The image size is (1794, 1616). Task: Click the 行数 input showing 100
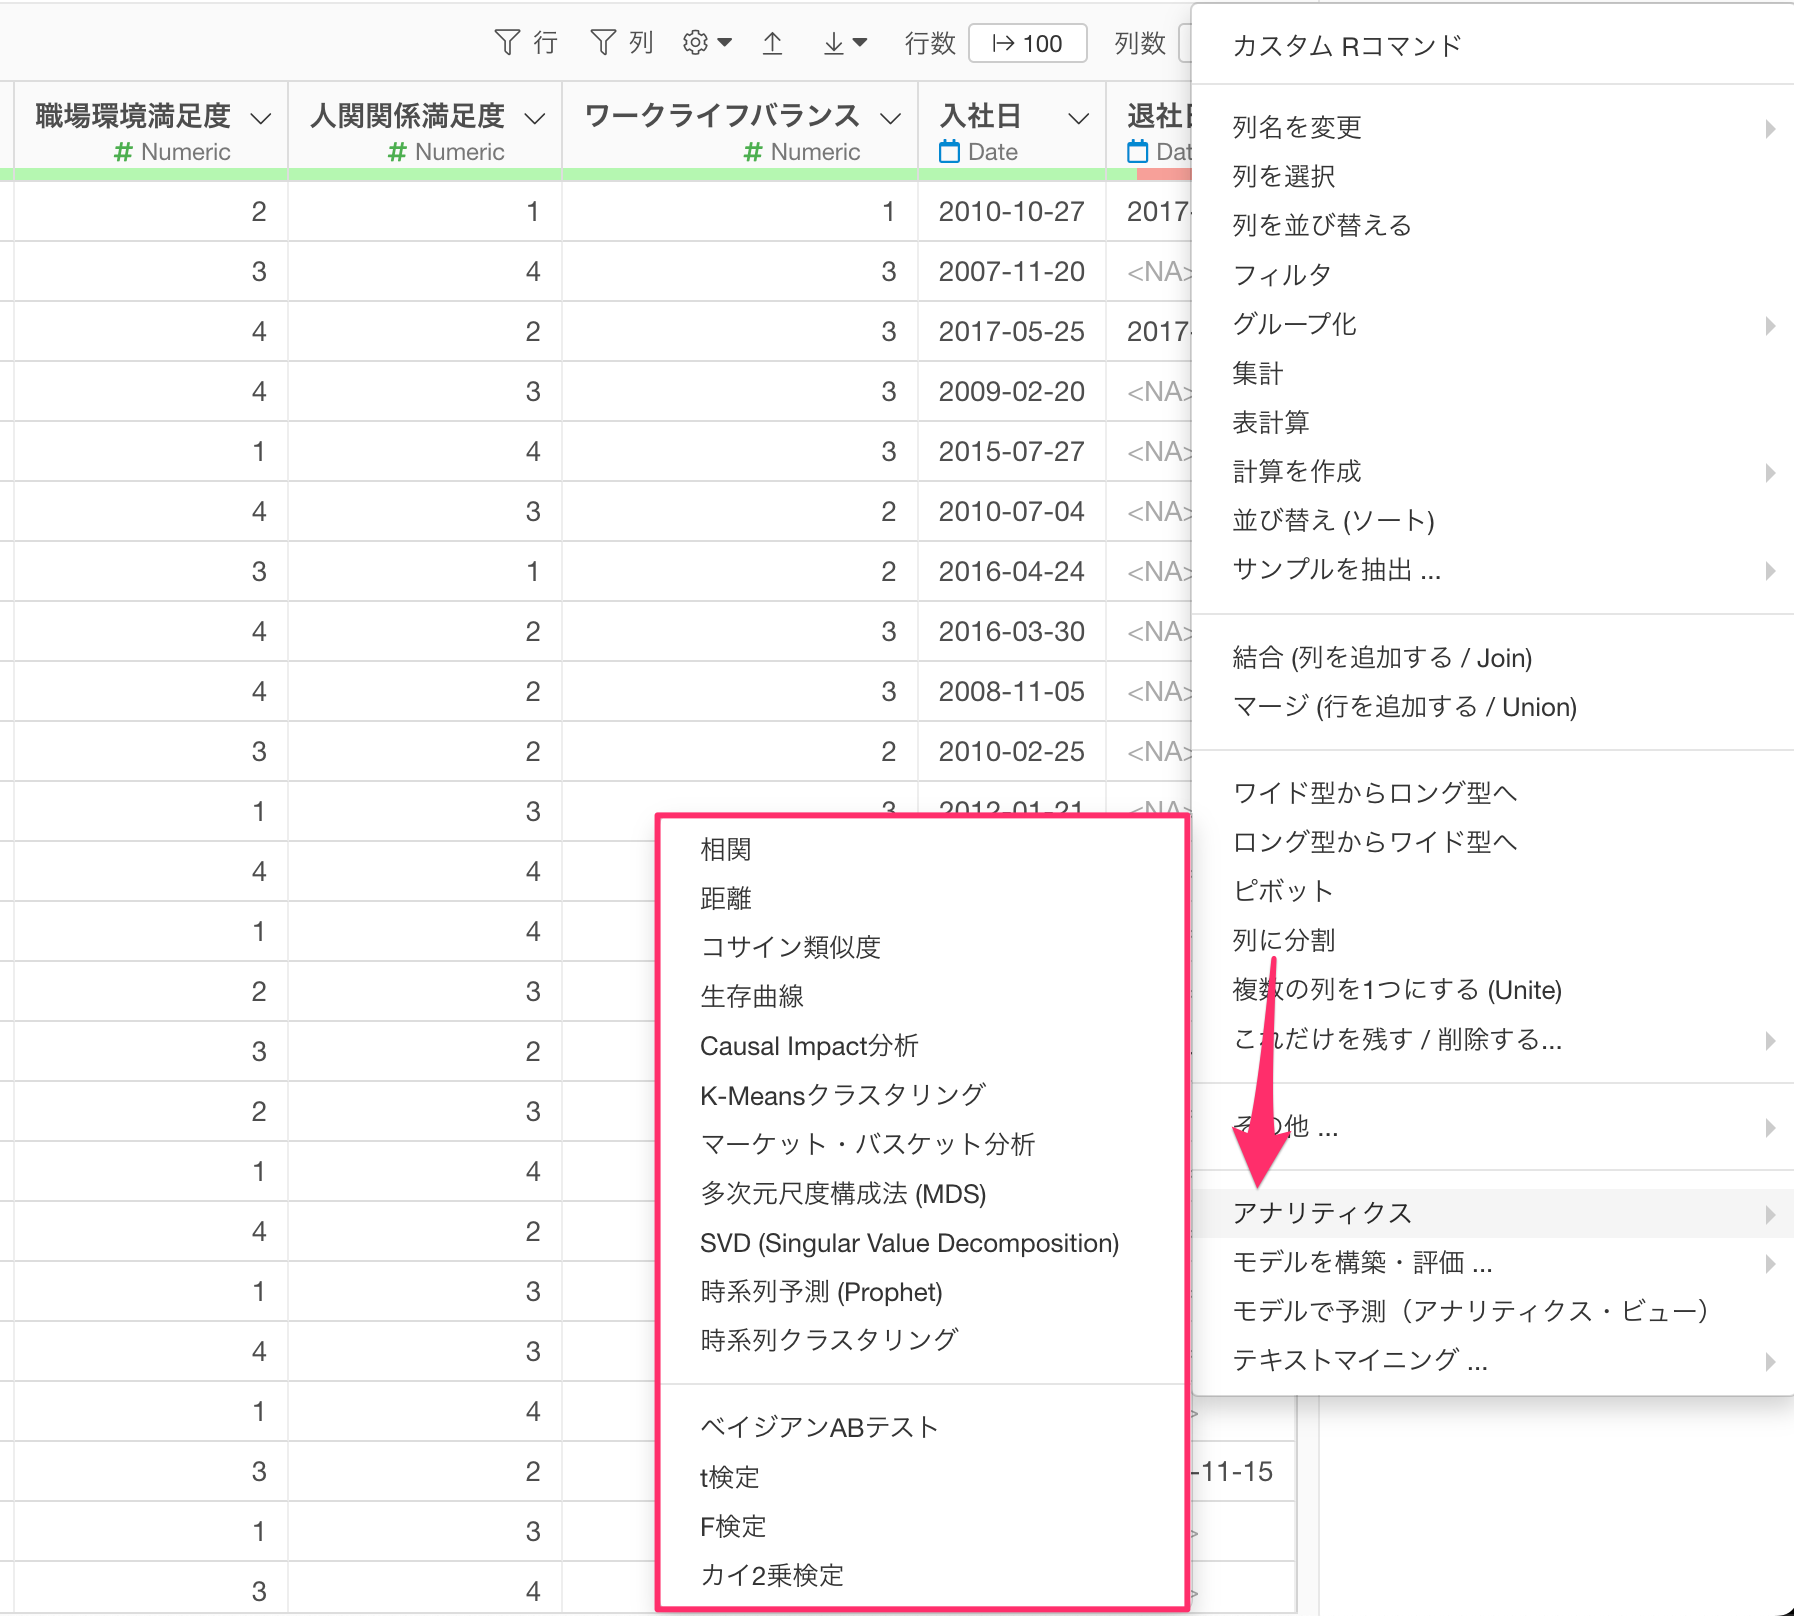click(x=1028, y=44)
